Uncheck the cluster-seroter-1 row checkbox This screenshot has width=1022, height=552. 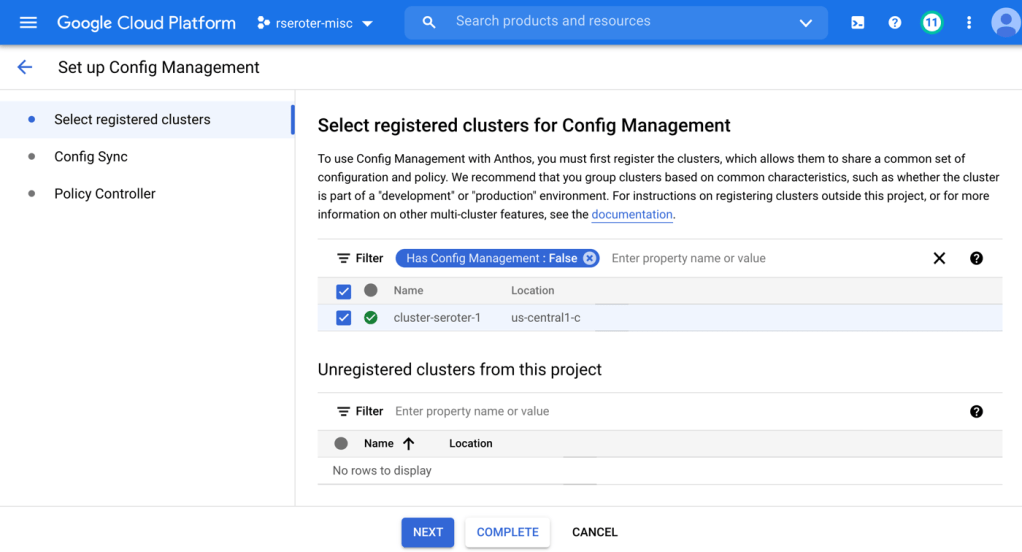point(344,318)
